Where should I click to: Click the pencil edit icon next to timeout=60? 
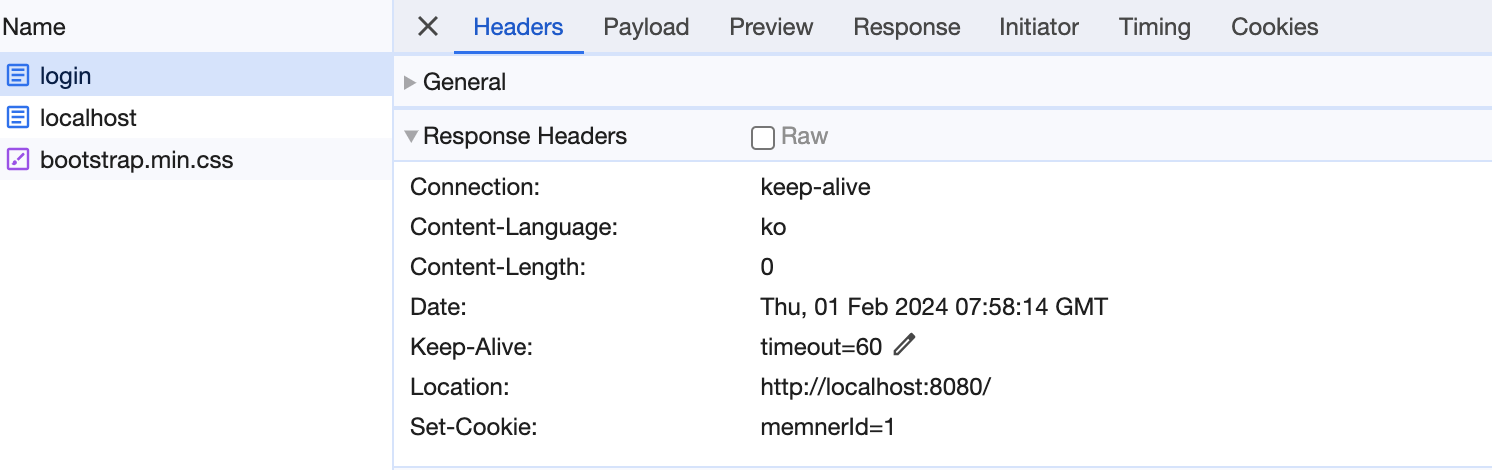coord(904,345)
